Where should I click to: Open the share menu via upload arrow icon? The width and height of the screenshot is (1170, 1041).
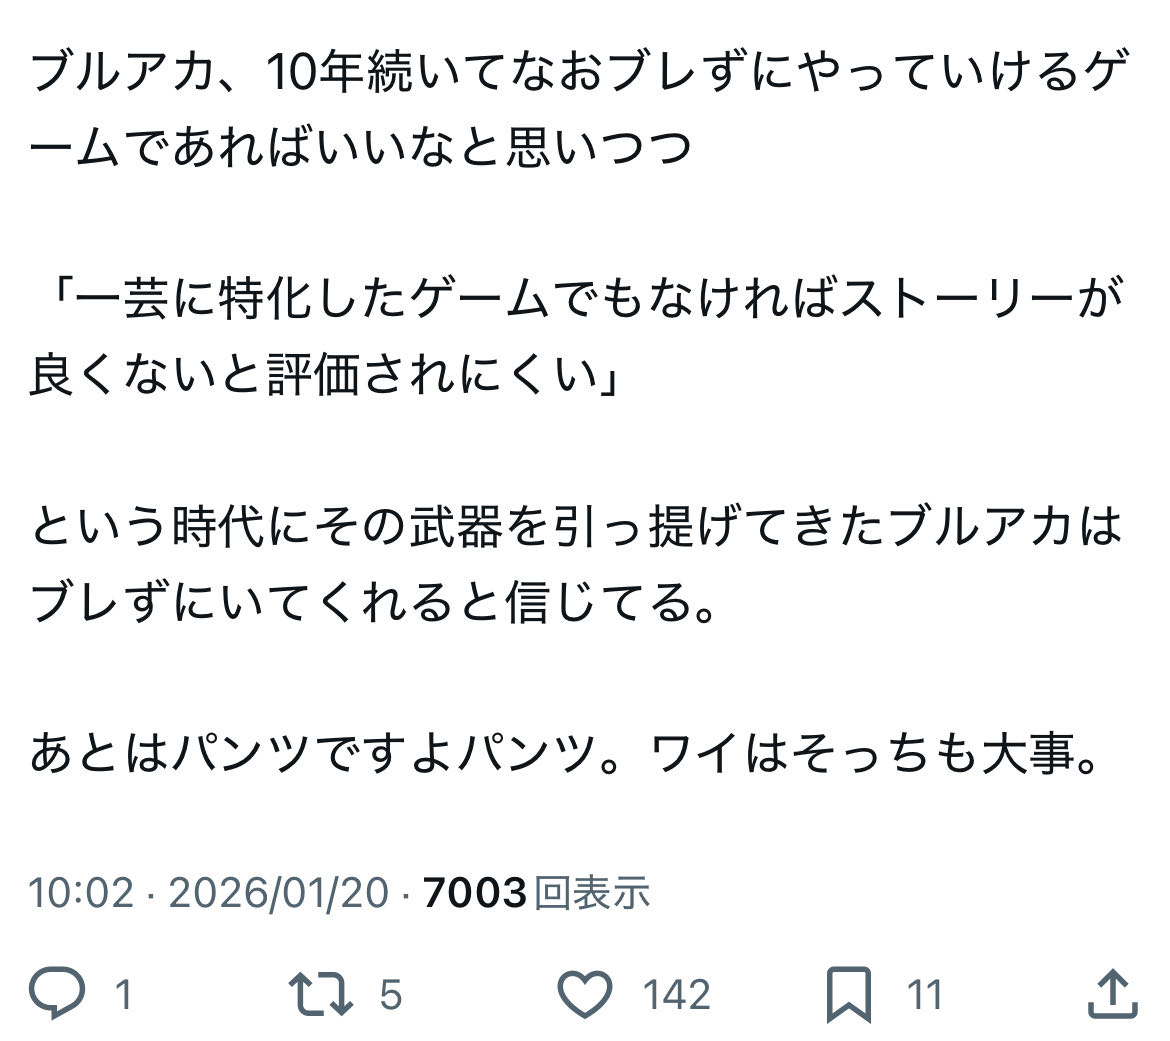click(x=1111, y=994)
